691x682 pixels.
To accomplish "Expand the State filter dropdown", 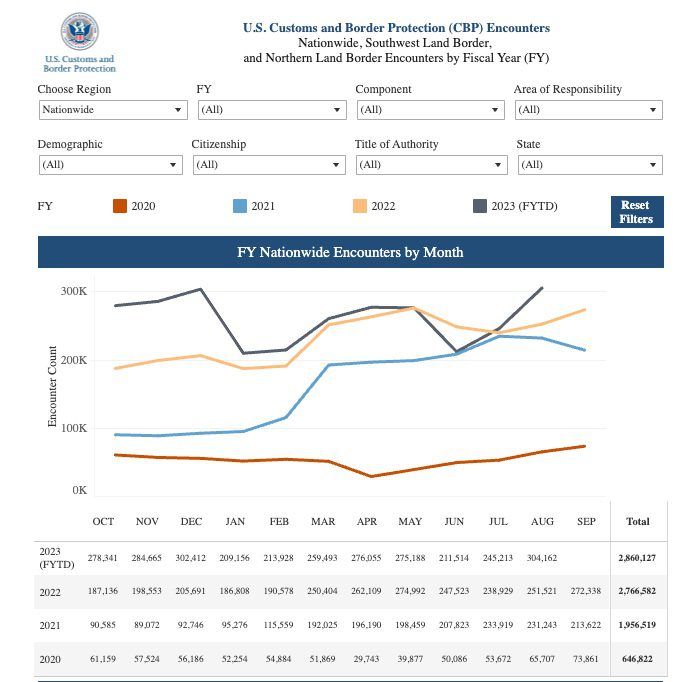I will pyautogui.click(x=589, y=165).
